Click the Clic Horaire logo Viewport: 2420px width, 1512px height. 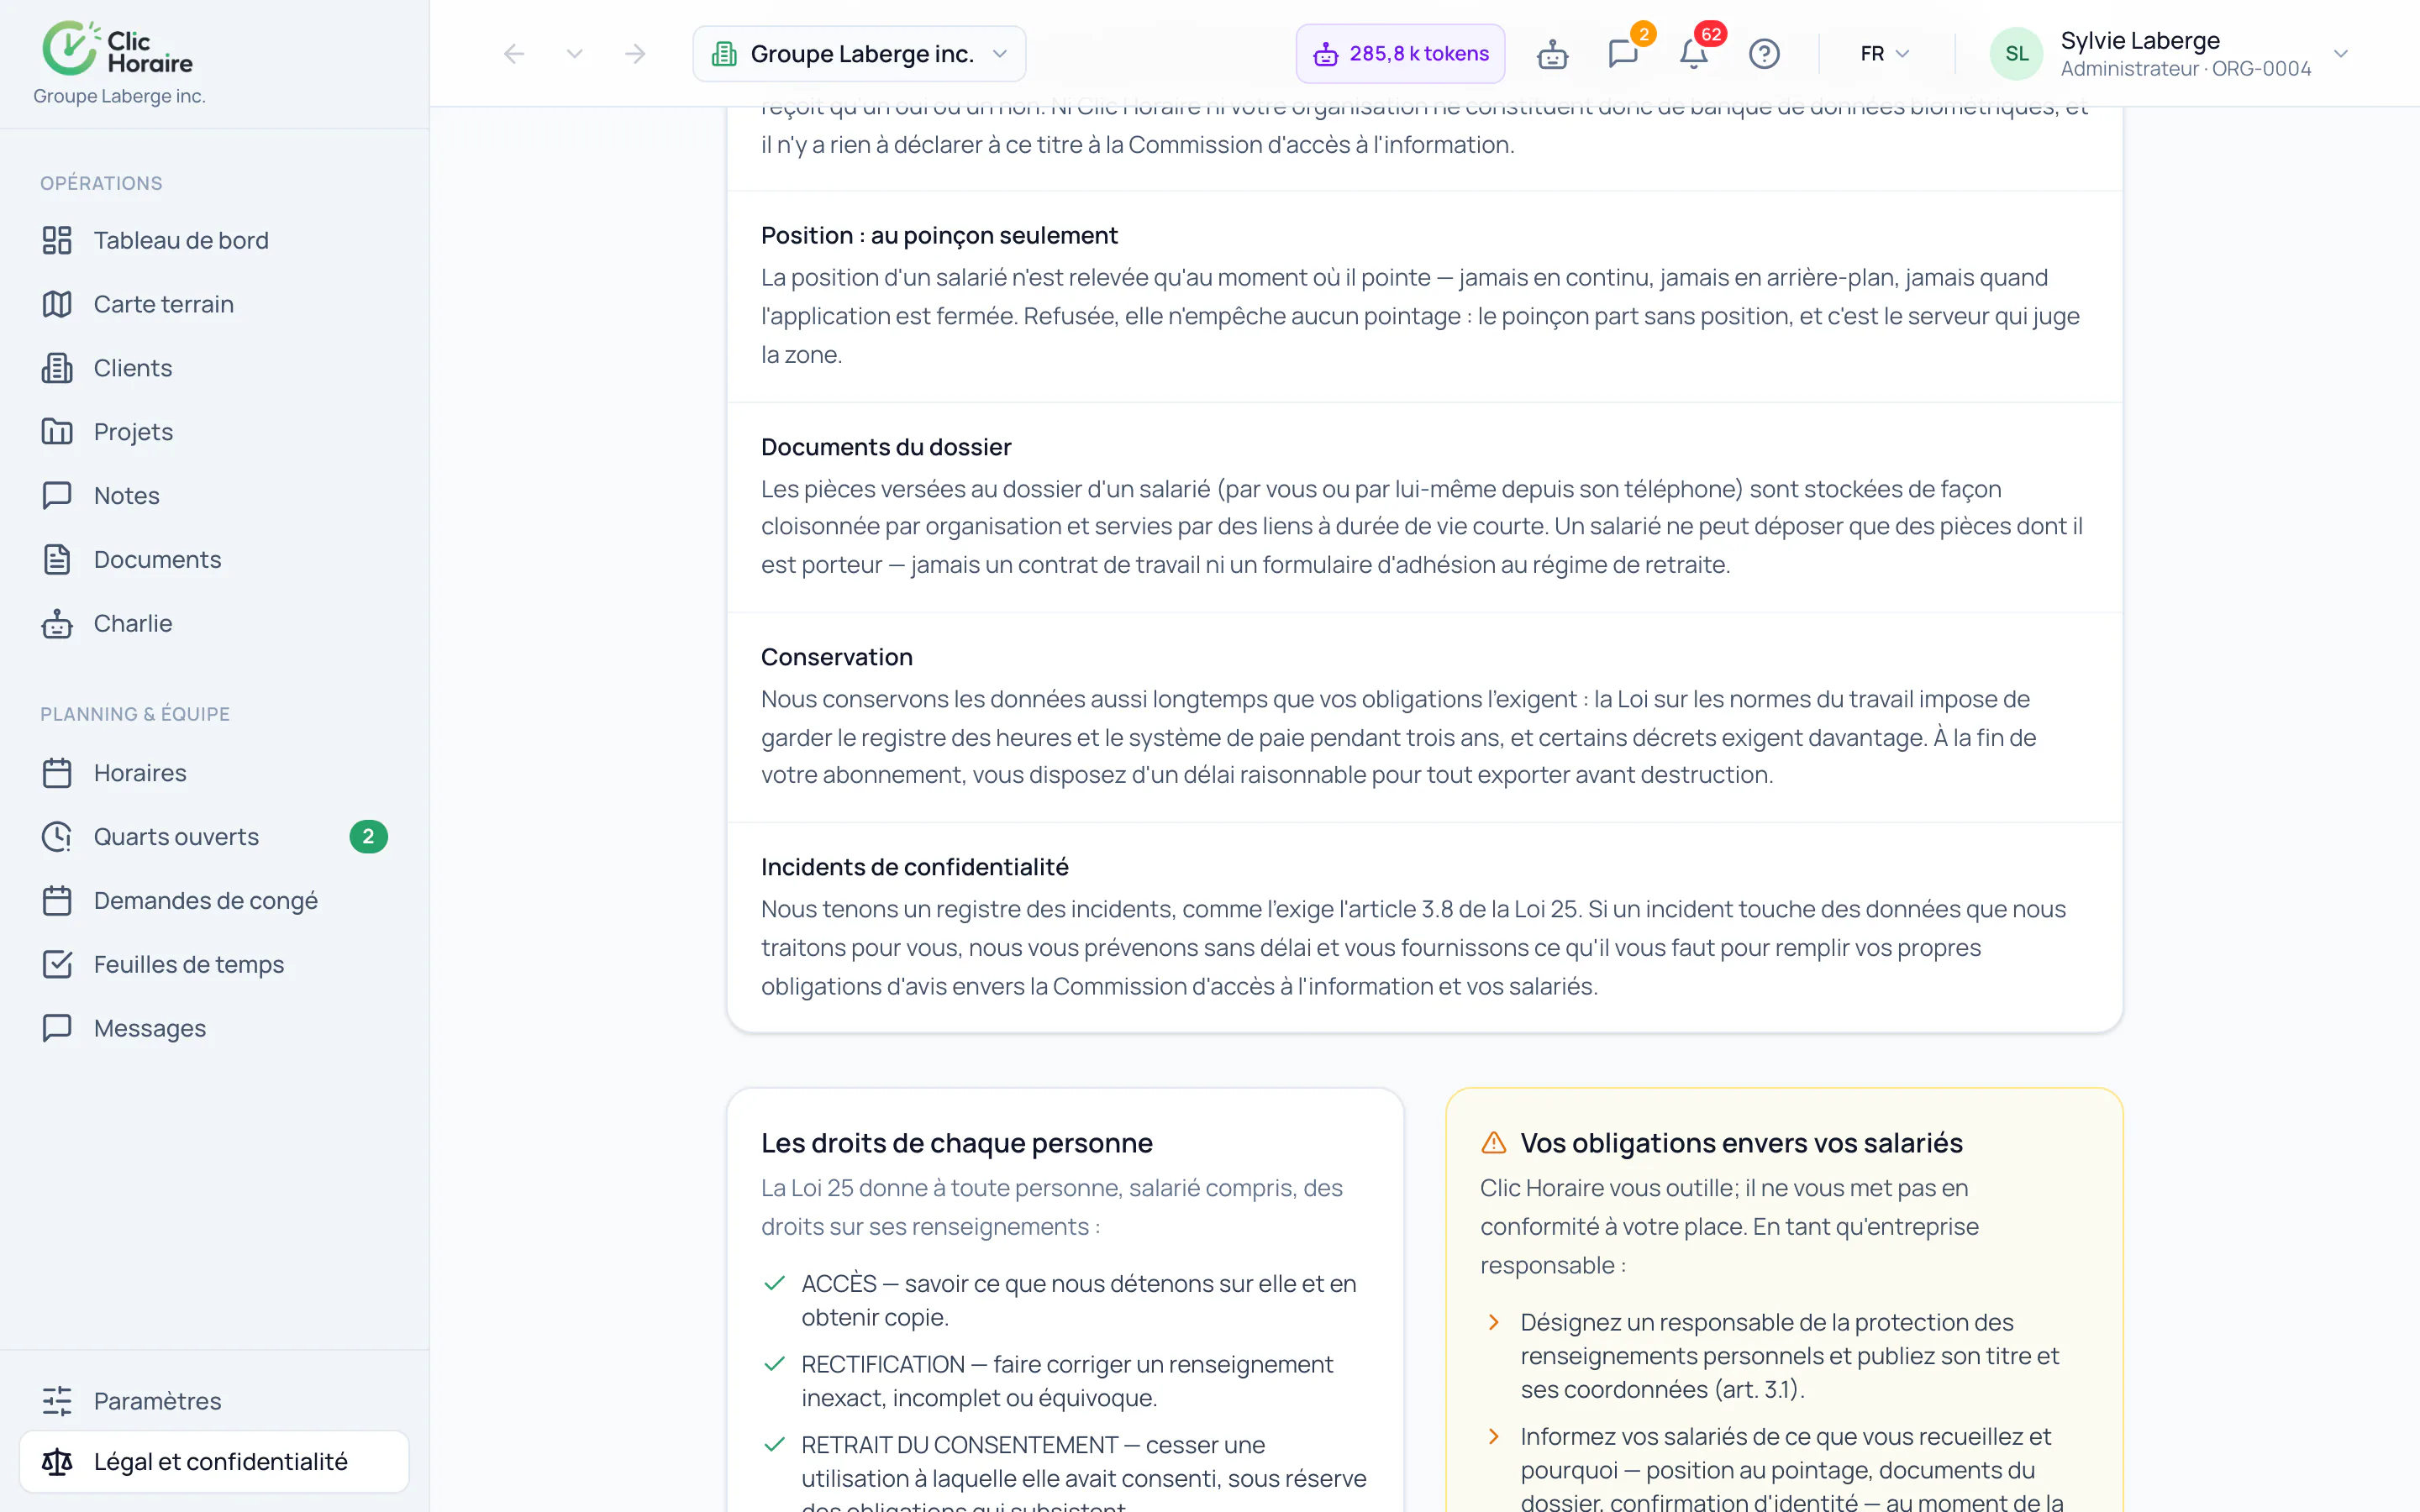click(x=118, y=49)
